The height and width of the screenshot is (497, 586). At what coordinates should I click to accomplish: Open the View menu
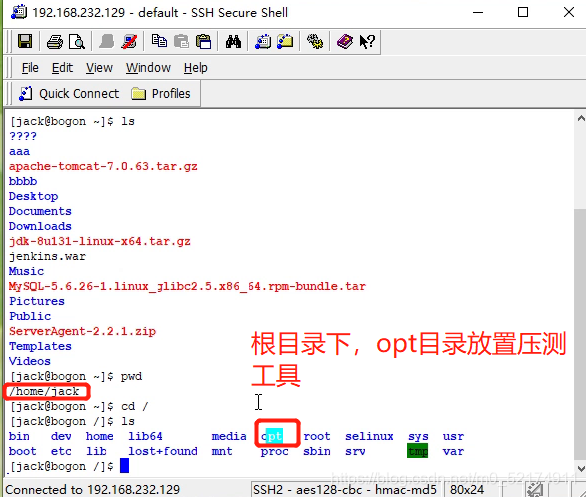99,68
